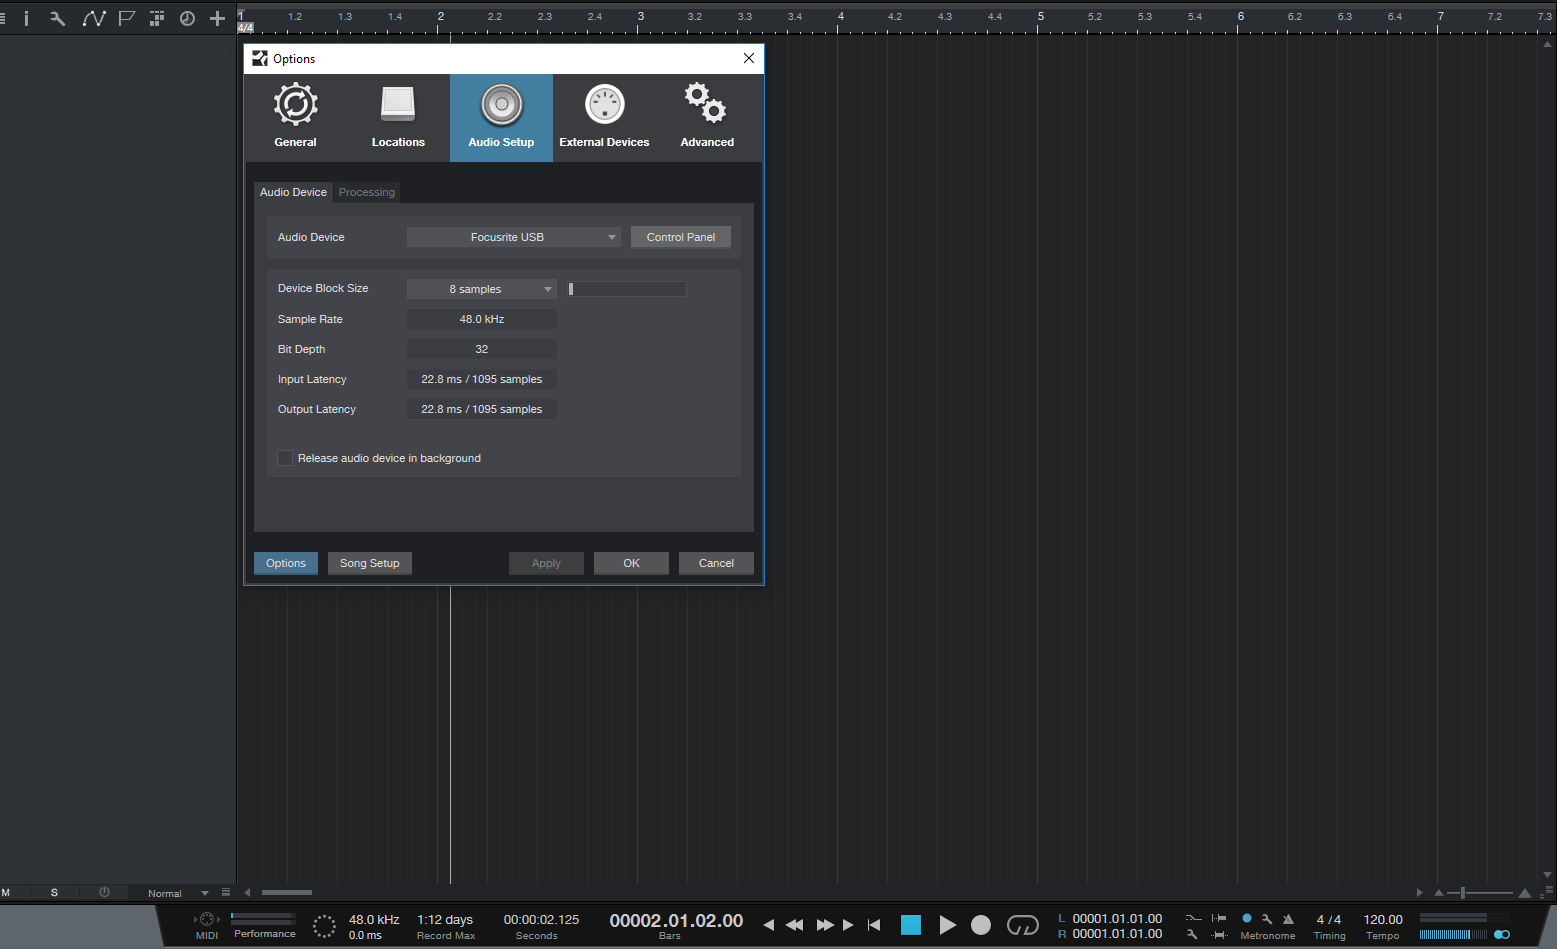The width and height of the screenshot is (1557, 949).
Task: Switch to the Audio Device tab
Action: (x=293, y=192)
